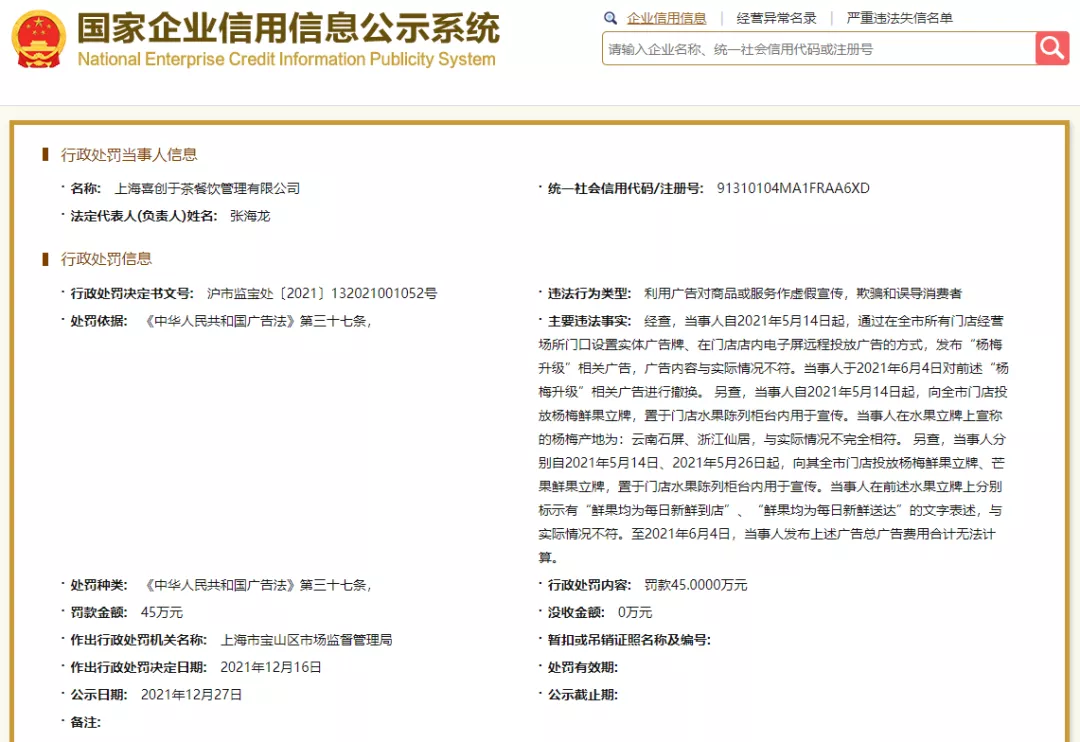Click the red search magnifier button
1080x742 pixels.
(1052, 48)
